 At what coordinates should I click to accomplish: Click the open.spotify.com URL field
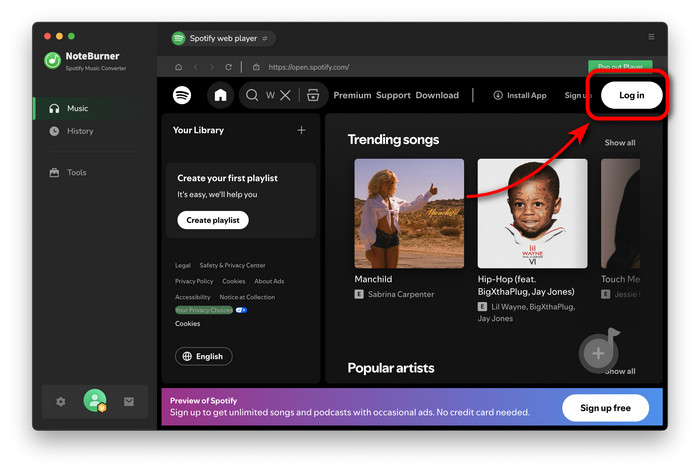click(309, 67)
